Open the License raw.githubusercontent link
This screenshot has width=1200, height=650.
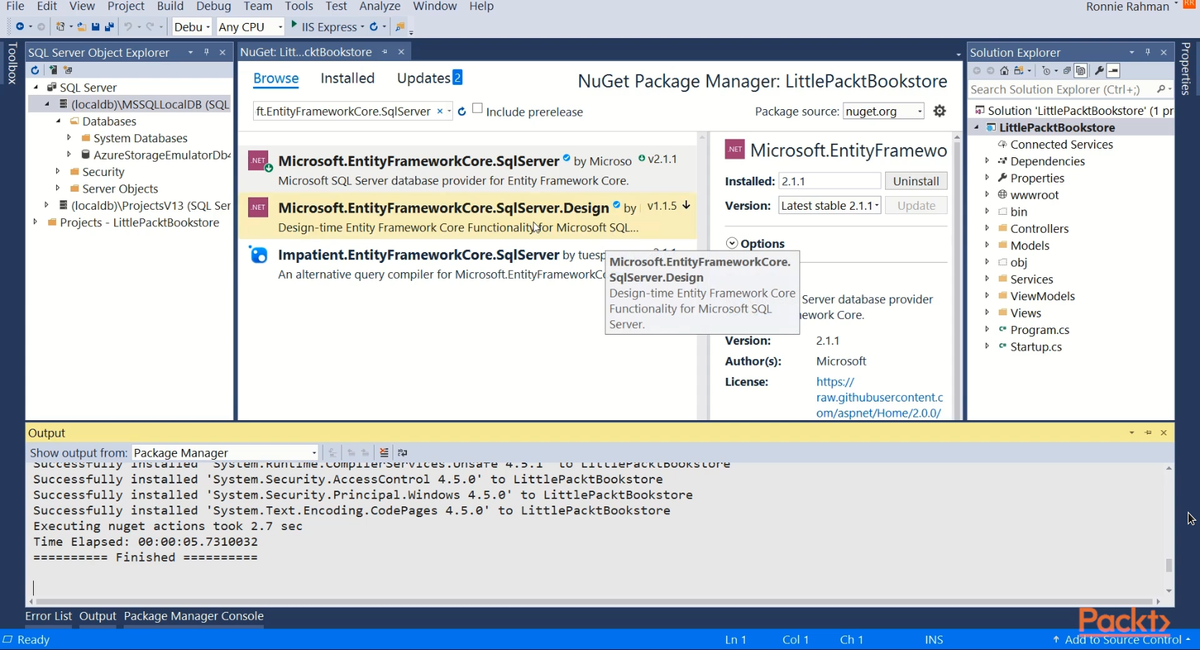tap(879, 397)
